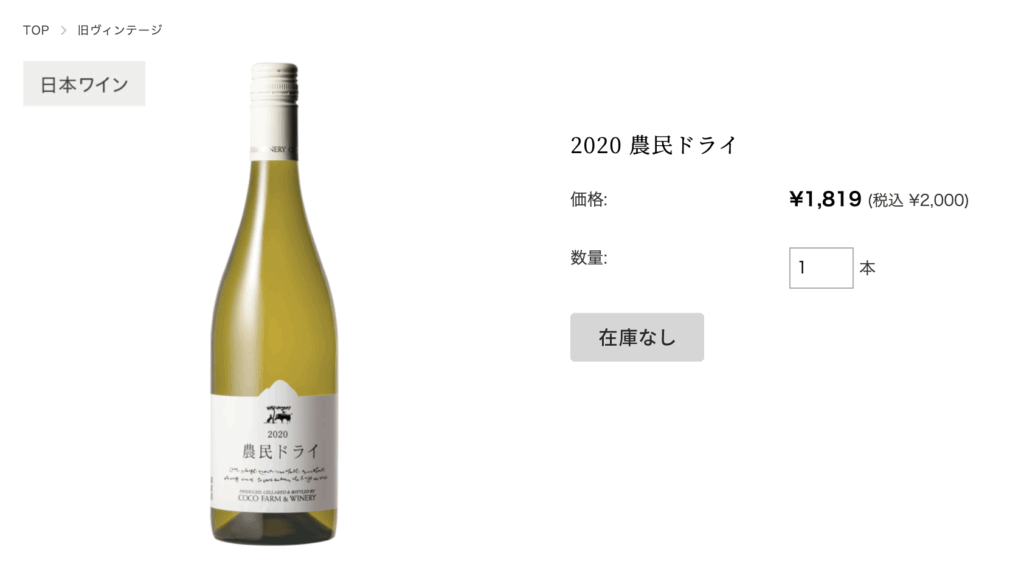This screenshot has height=581, width=1024.
Task: Click the breadcrumb chevron separator
Action: (63, 30)
